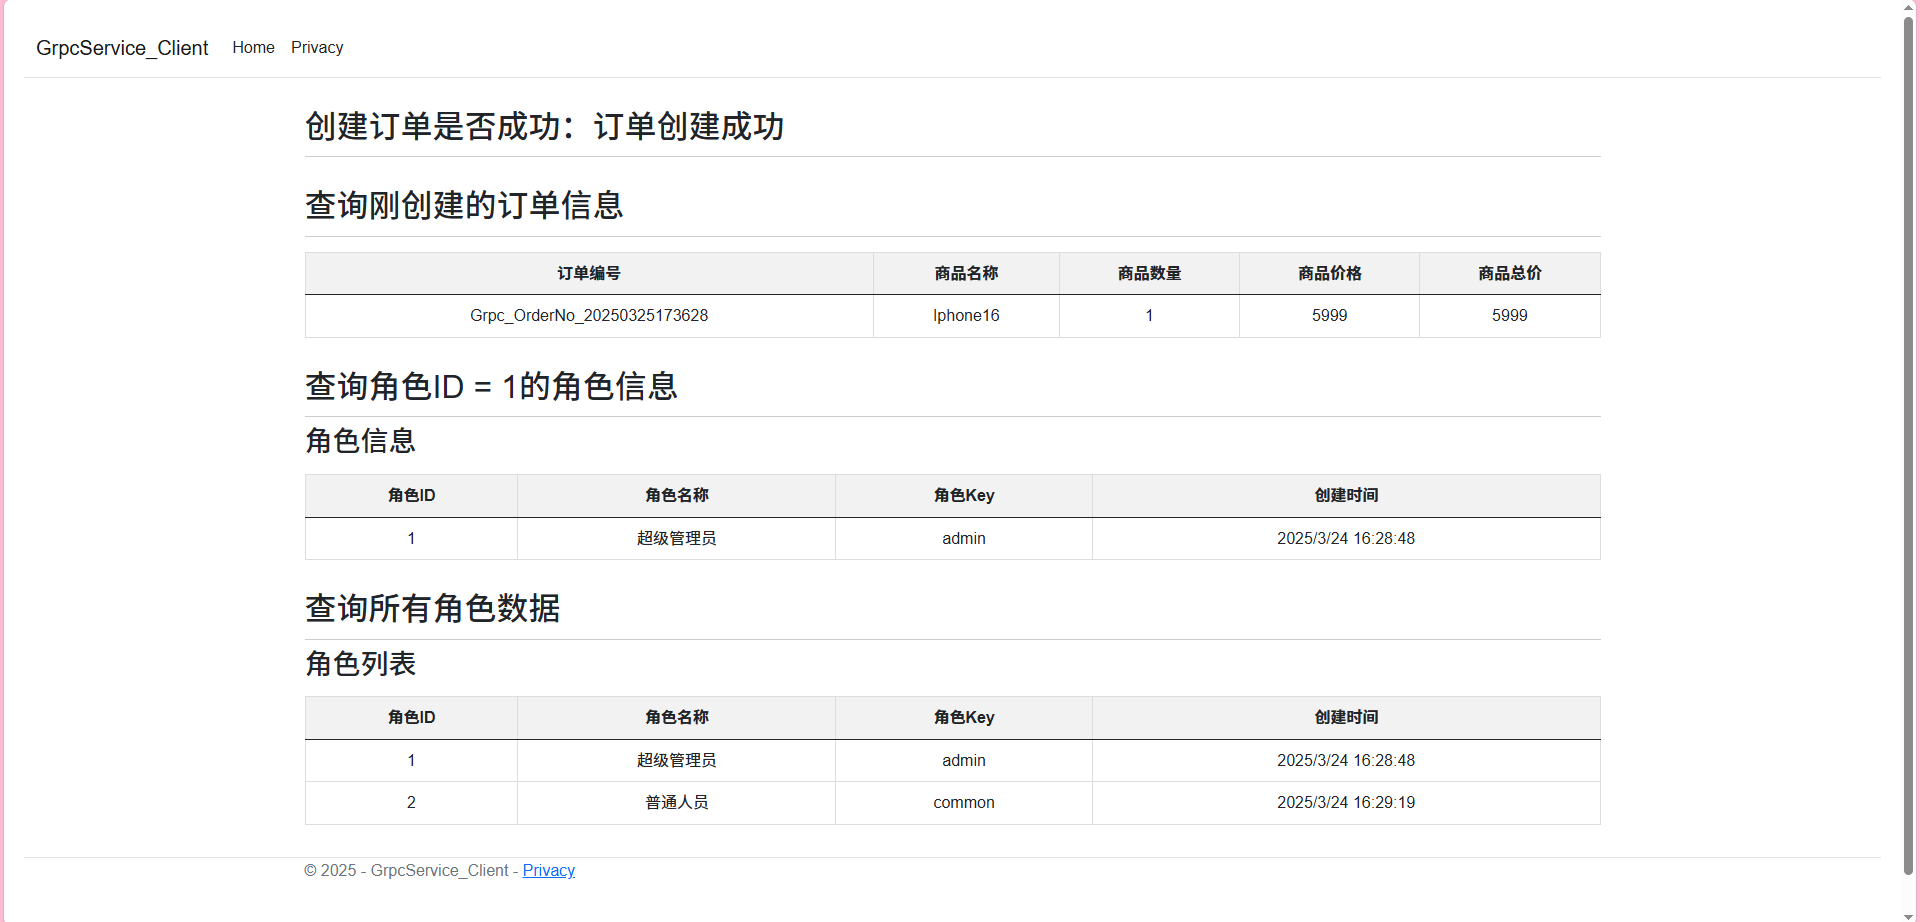Click the GrpcService_Client brand link
The width and height of the screenshot is (1920, 922).
pos(122,48)
